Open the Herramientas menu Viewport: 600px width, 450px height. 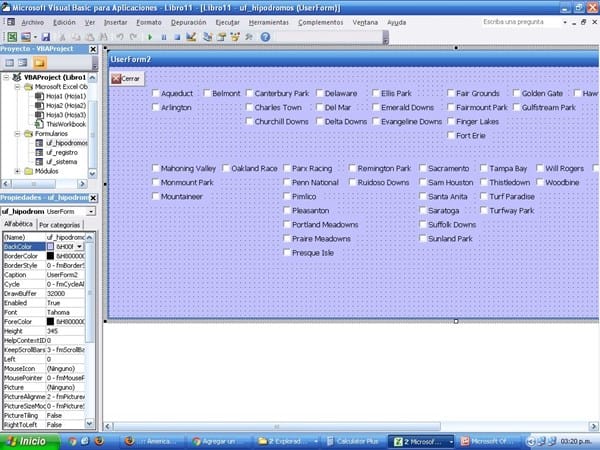click(x=269, y=23)
